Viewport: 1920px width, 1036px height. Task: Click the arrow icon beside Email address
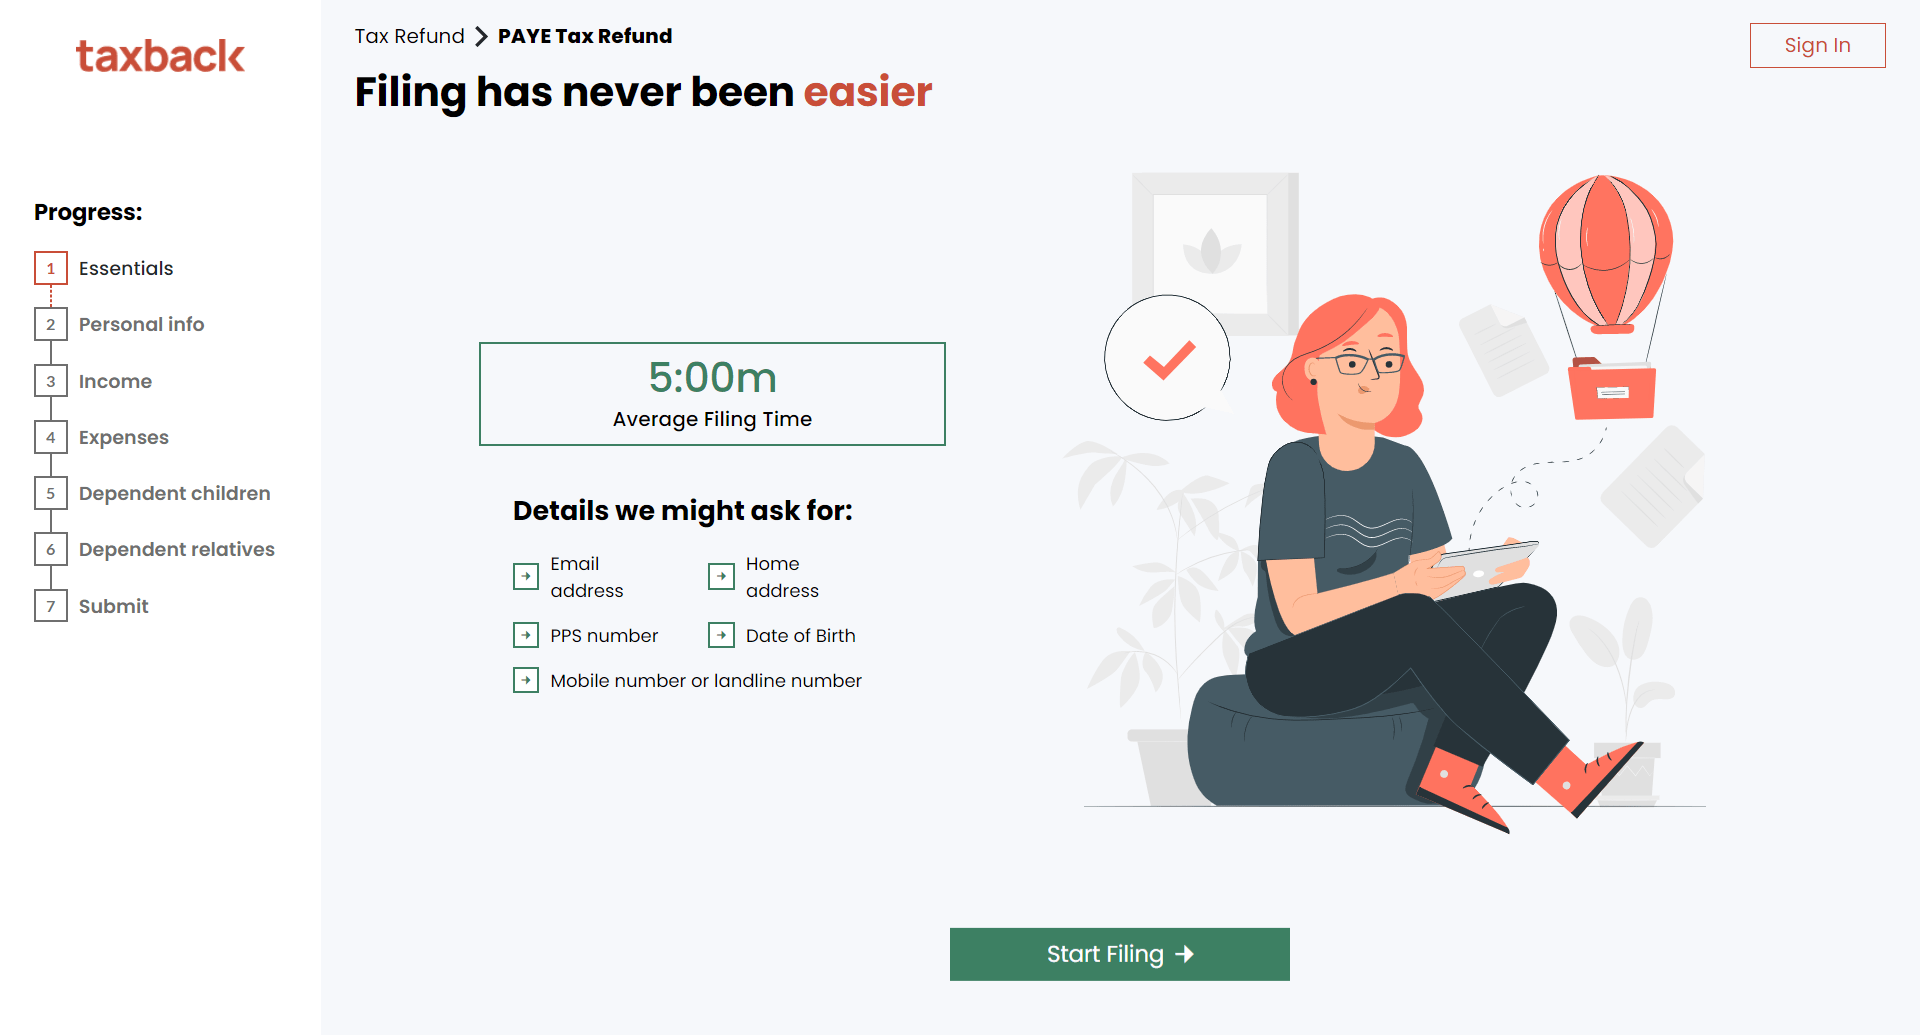[525, 576]
